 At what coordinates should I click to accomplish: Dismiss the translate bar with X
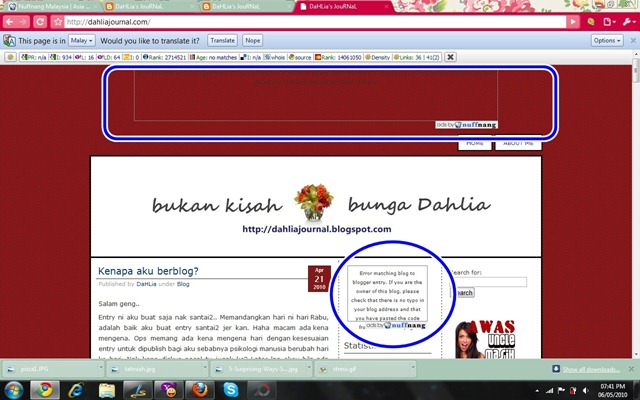click(x=633, y=40)
